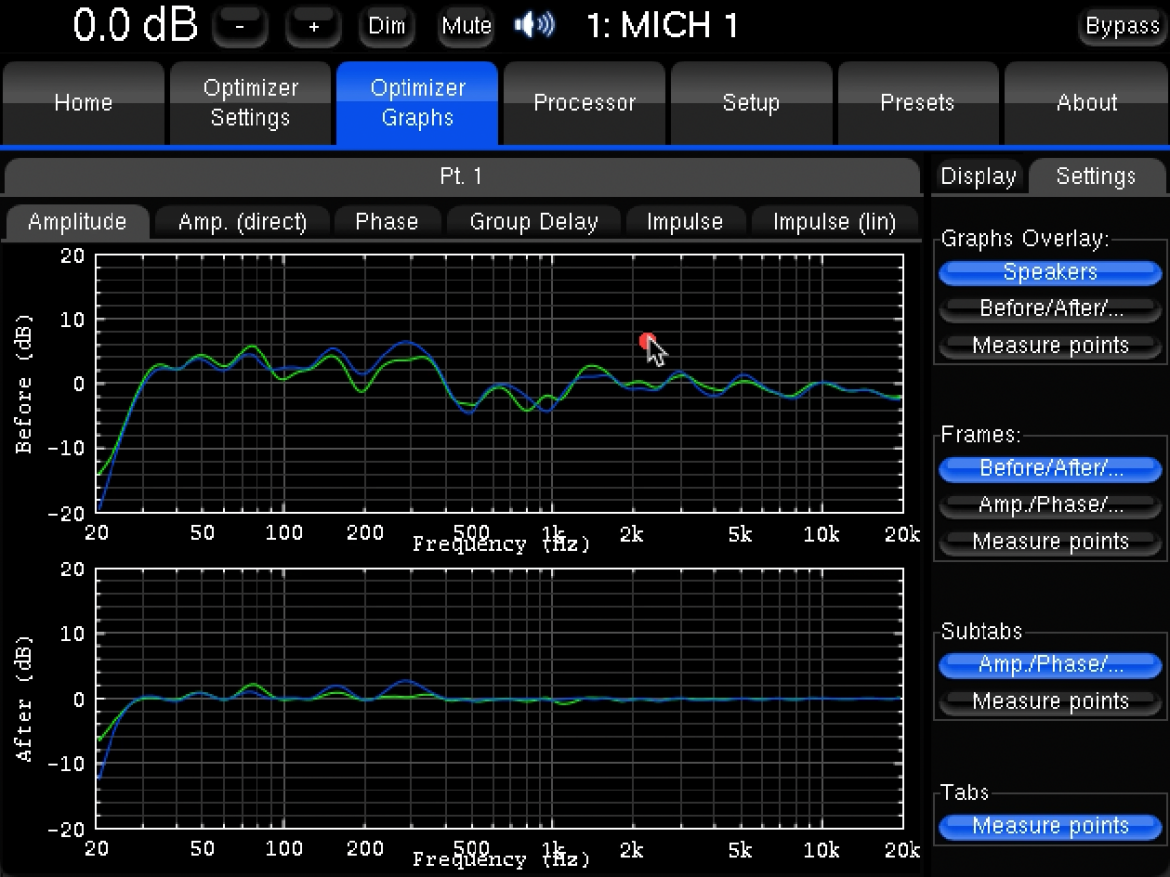Toggle the Dim button
The width and height of the screenshot is (1170, 877).
coord(387,26)
